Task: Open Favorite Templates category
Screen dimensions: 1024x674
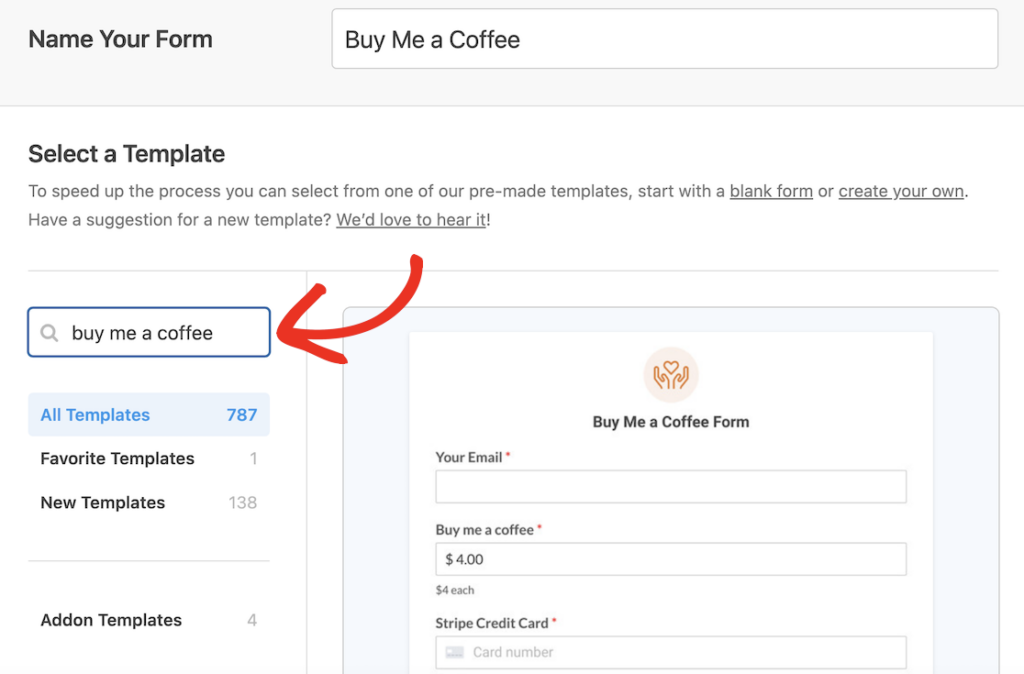Action: [149, 458]
